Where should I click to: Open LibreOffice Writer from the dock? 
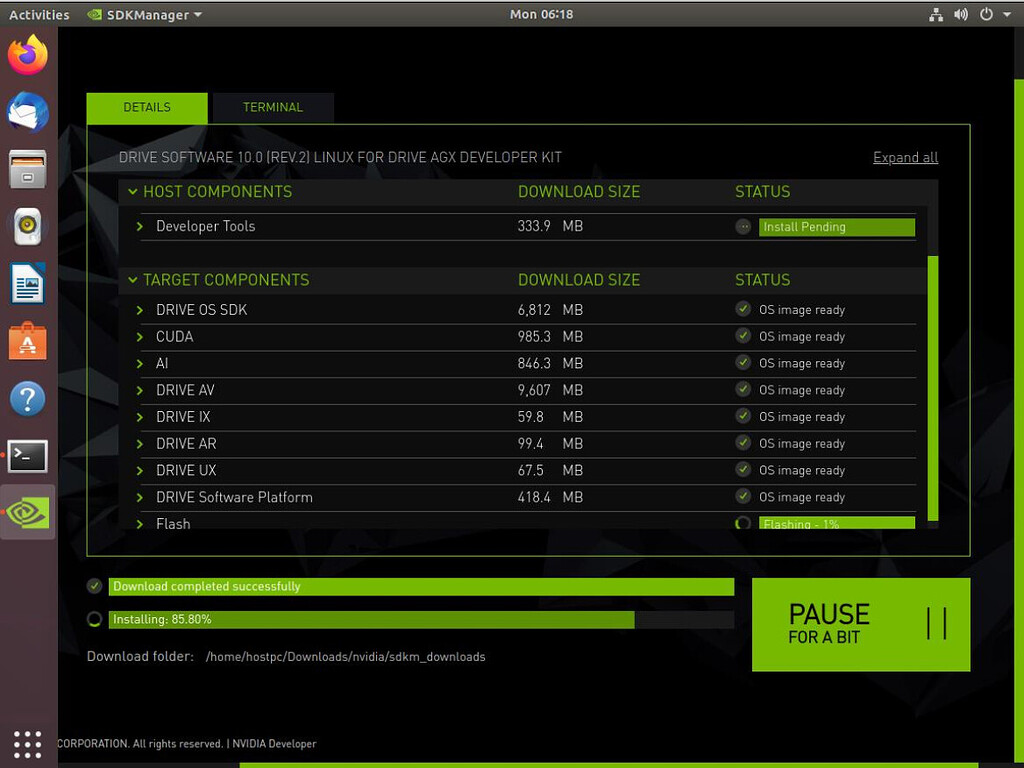[x=27, y=284]
